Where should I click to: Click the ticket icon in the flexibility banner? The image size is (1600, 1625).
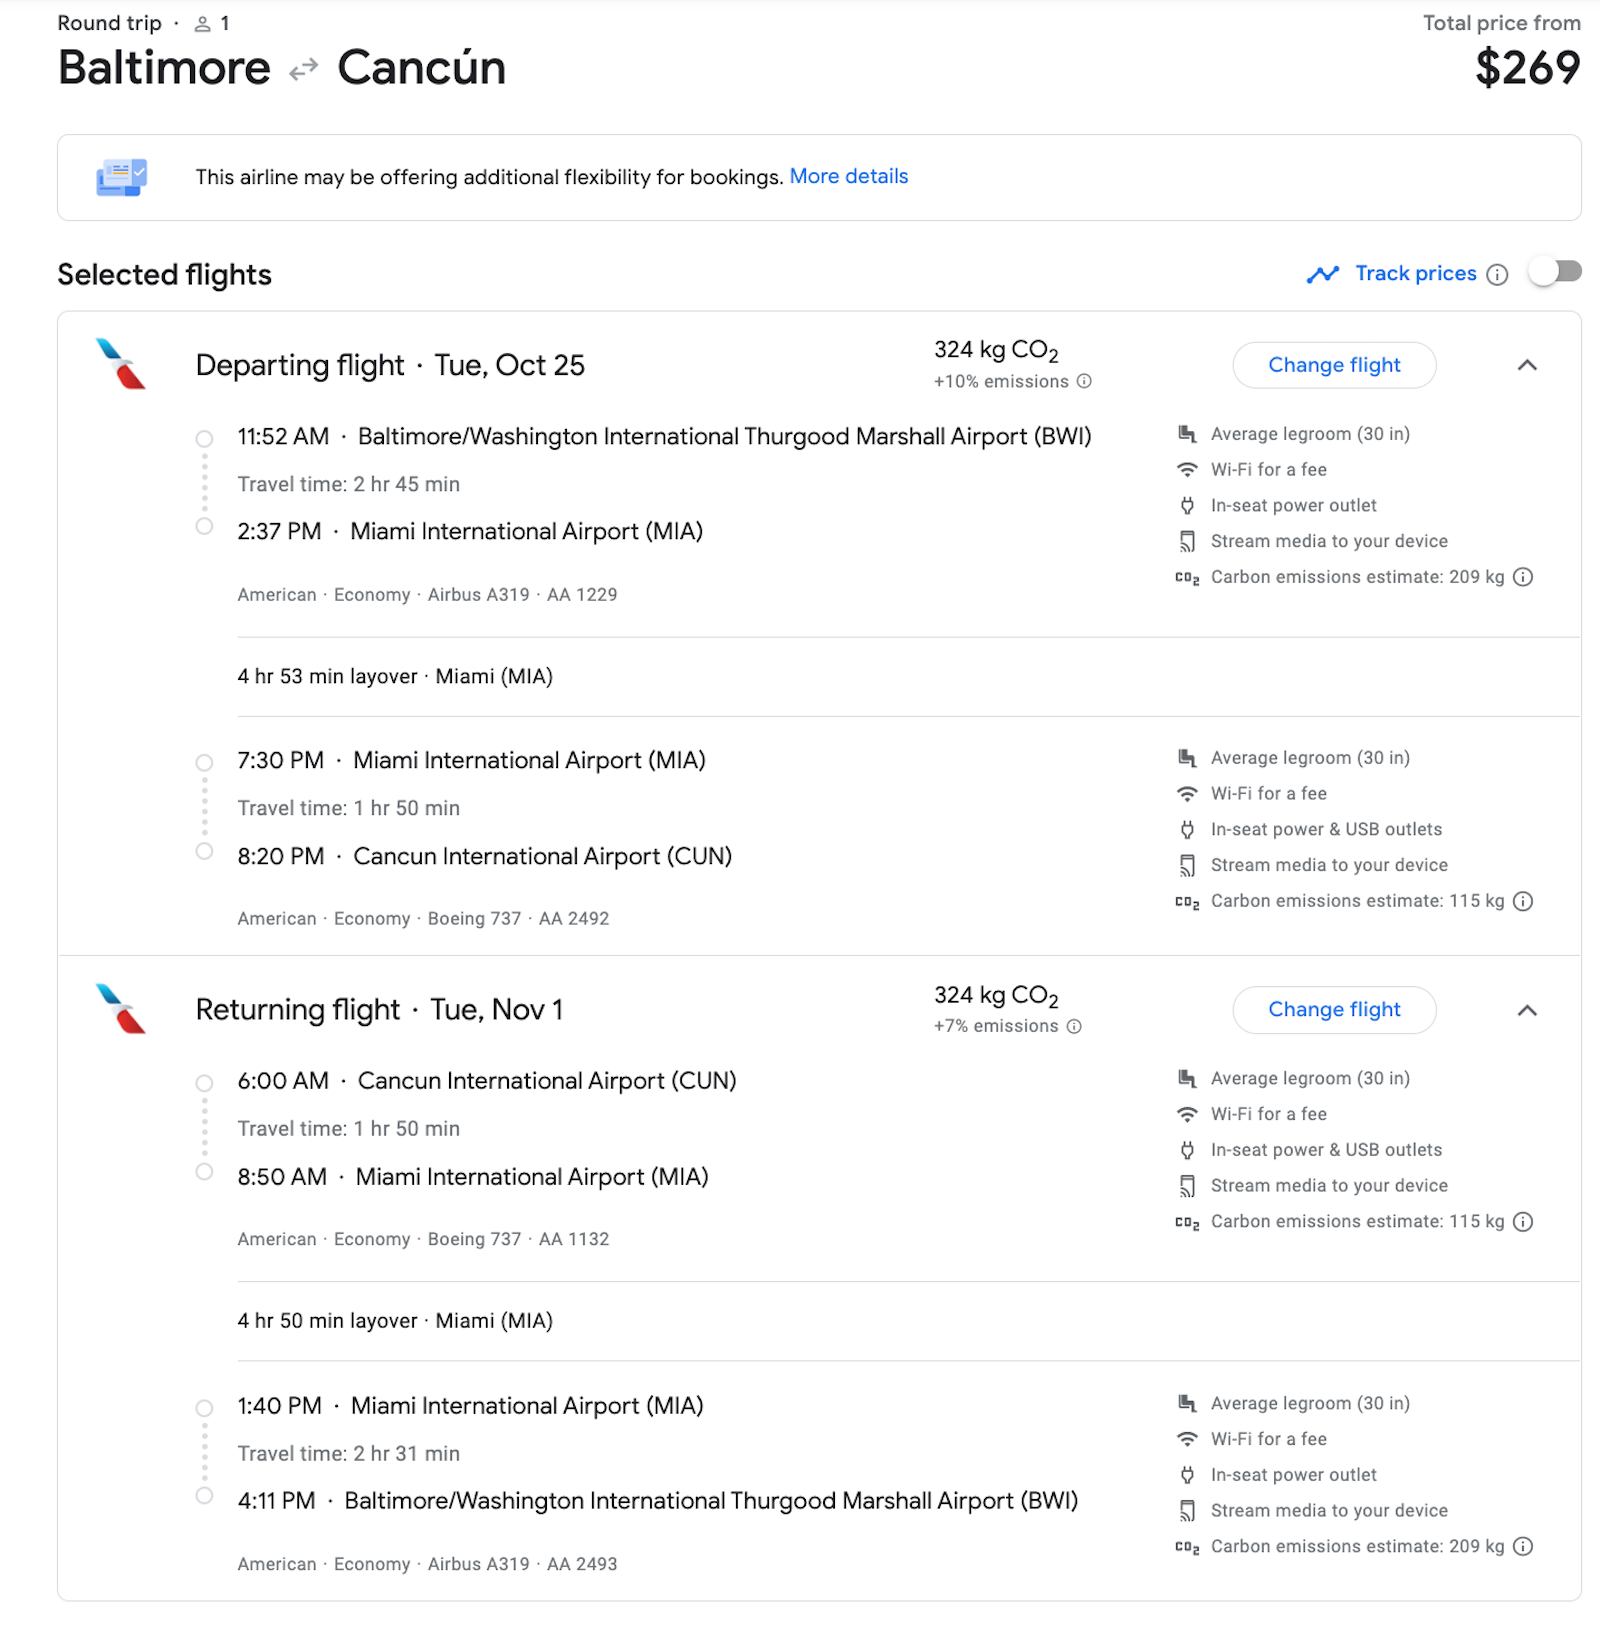pos(121,177)
